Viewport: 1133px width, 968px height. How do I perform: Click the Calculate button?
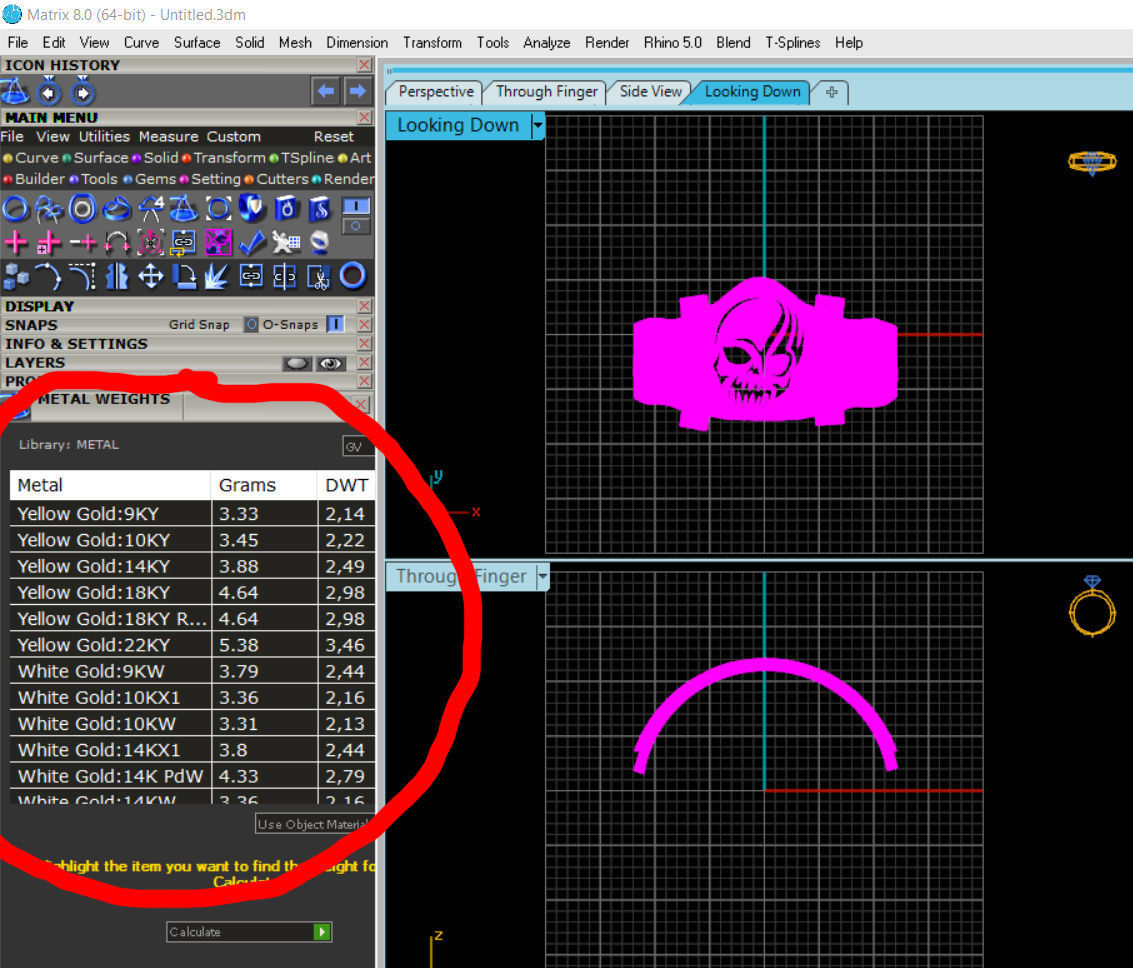(249, 932)
